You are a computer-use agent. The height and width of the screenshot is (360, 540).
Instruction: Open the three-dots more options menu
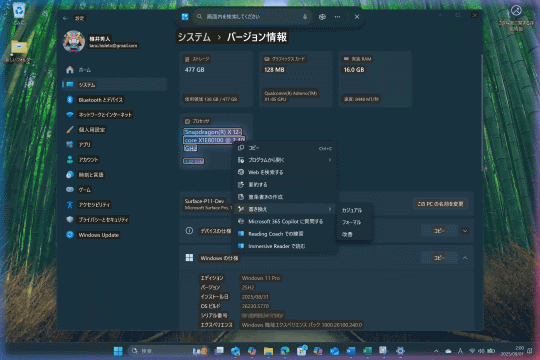337,17
